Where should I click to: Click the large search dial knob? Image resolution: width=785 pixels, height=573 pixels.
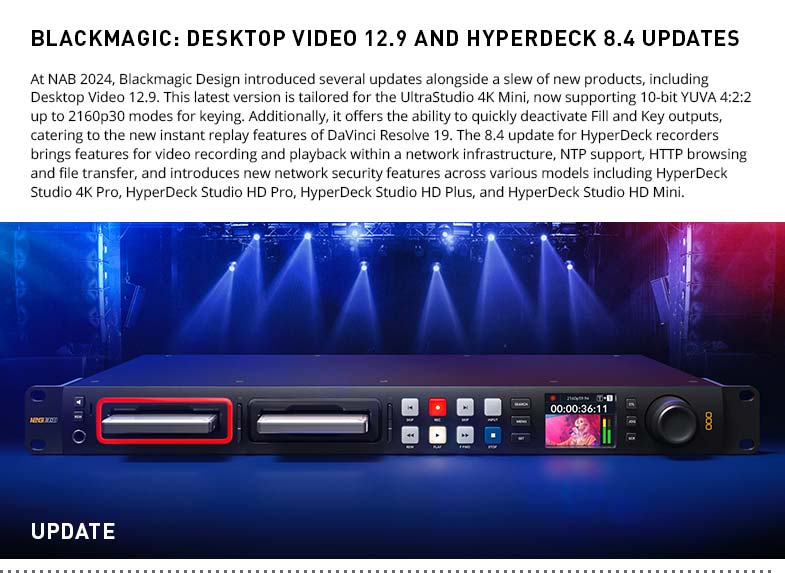pyautogui.click(x=671, y=421)
